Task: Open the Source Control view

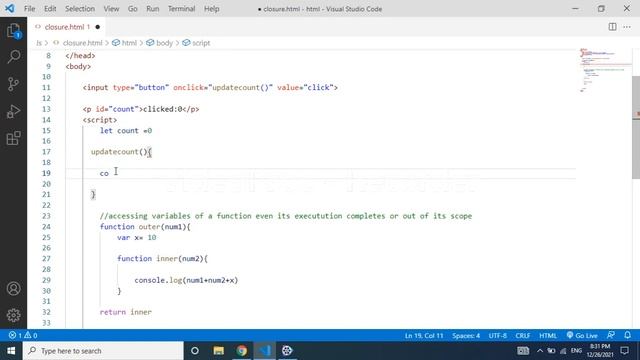Action: tap(13, 84)
